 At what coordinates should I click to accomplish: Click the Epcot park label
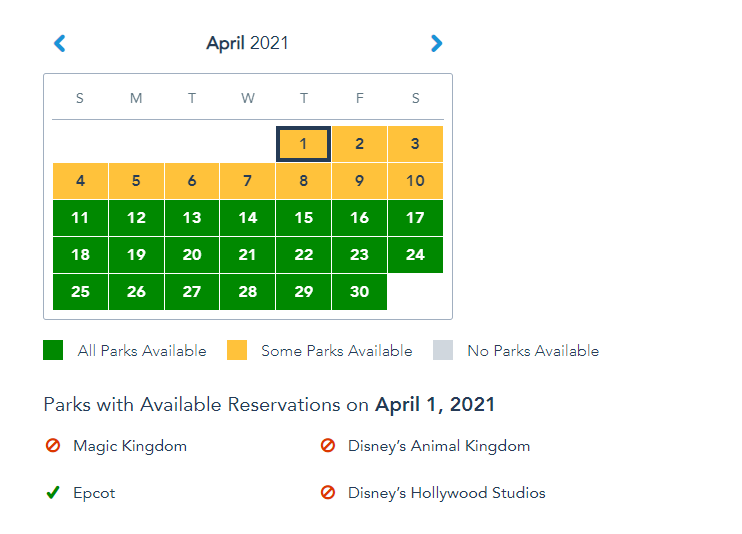[94, 493]
